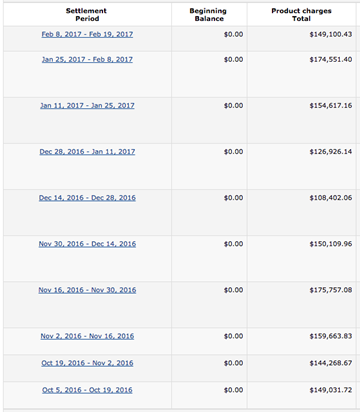This screenshot has width=360, height=412.
Task: Open the Nov 30, 2016 - Dec 14, 2016 settlement
Action: click(87, 244)
